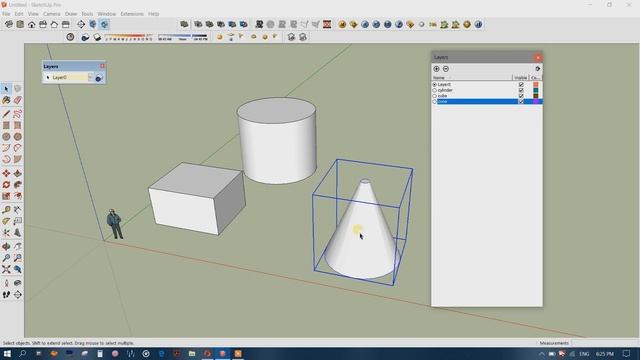The width and height of the screenshot is (640, 360).
Task: Change cylinder teal color swatch
Action: point(536,90)
